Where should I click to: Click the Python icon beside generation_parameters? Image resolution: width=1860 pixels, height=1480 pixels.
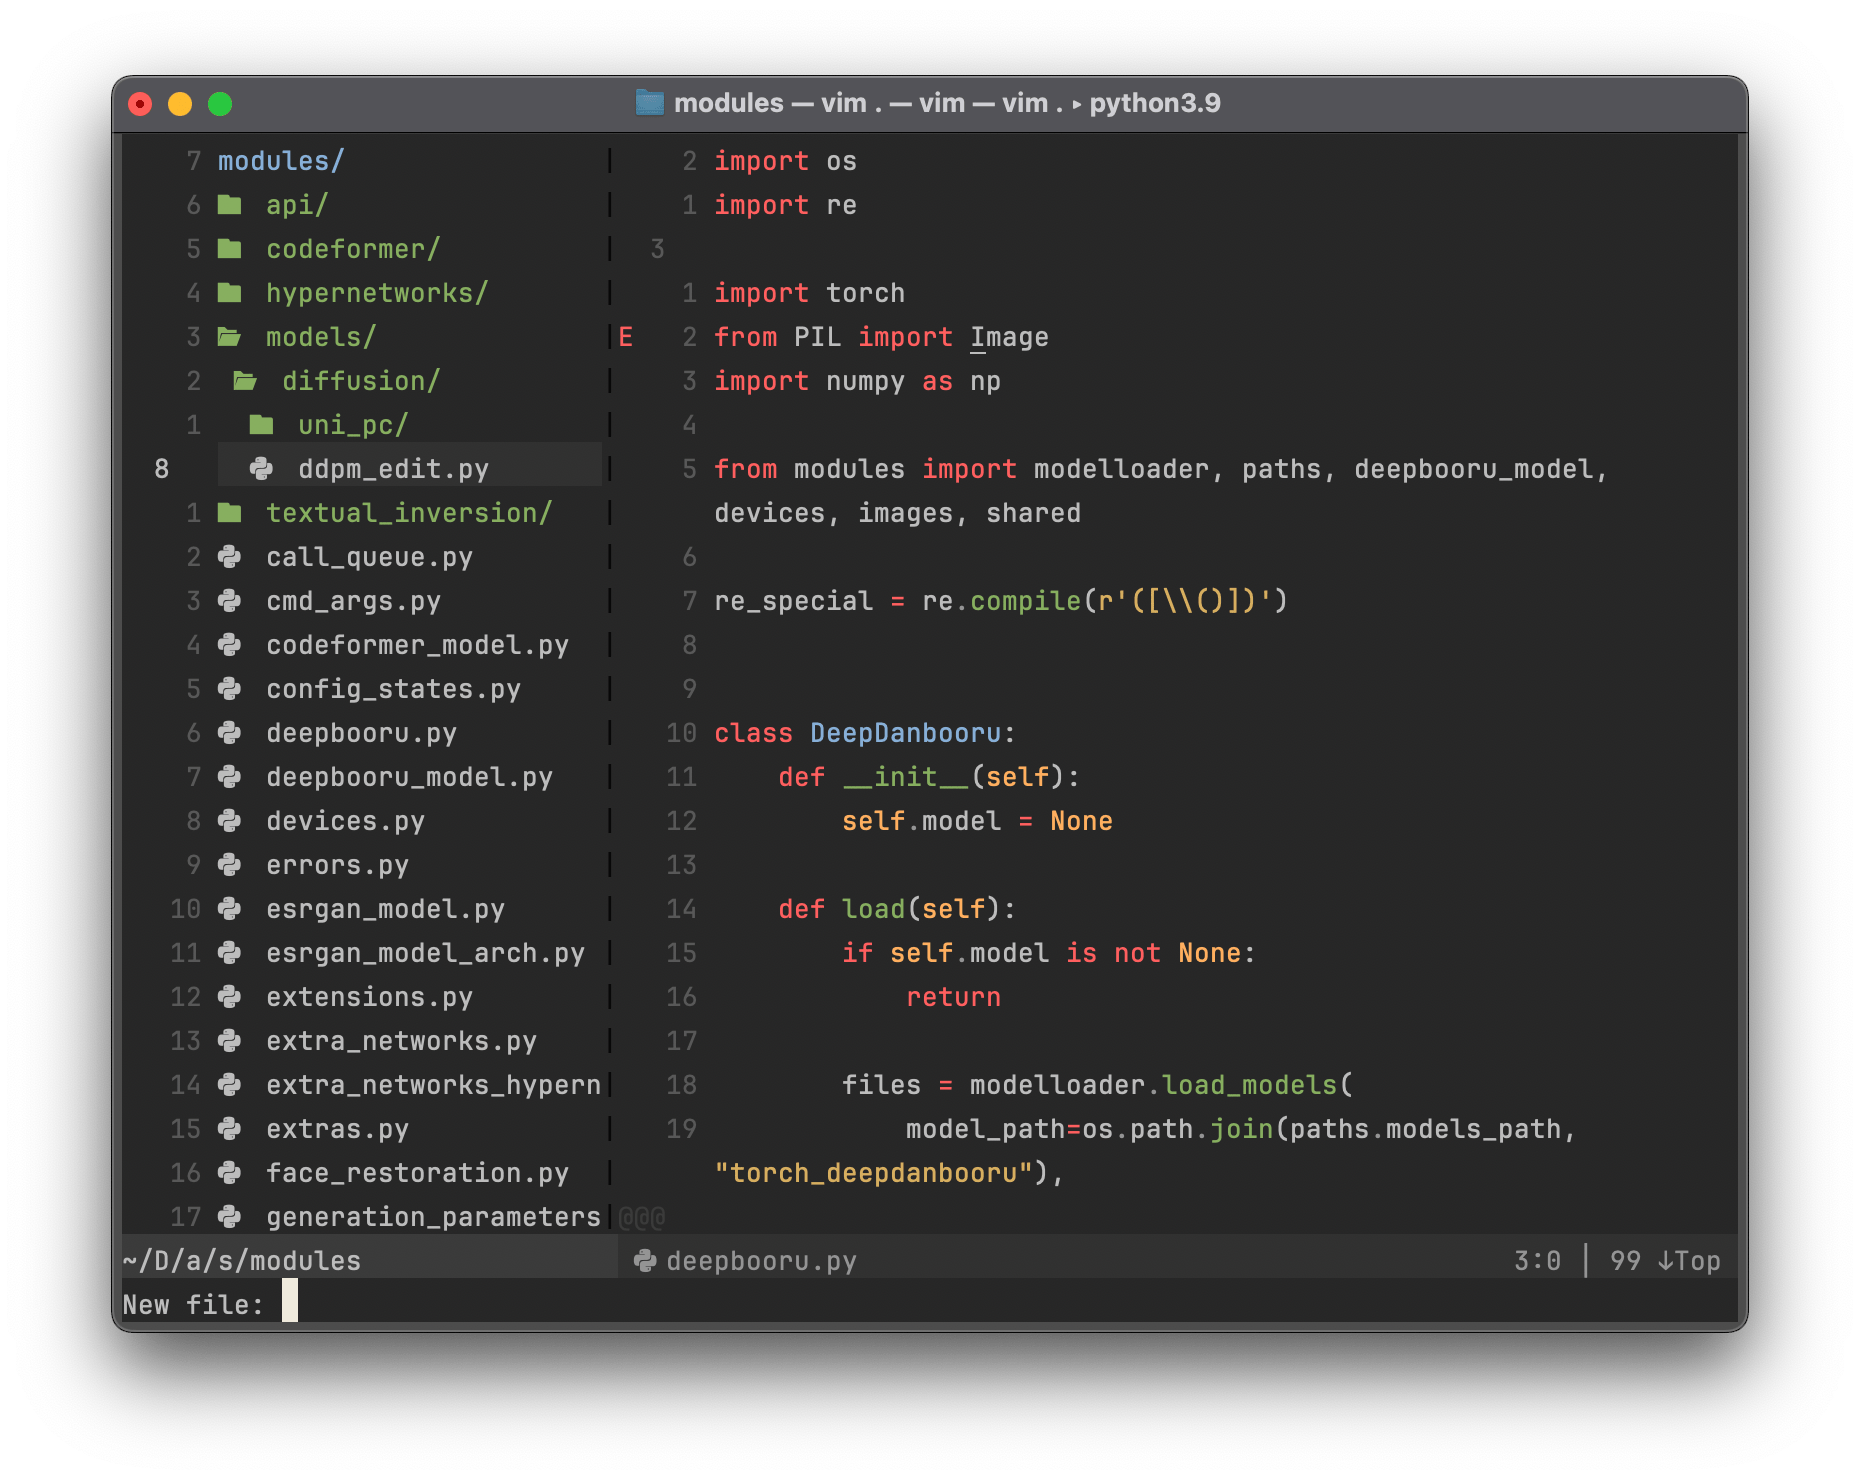click(230, 1217)
